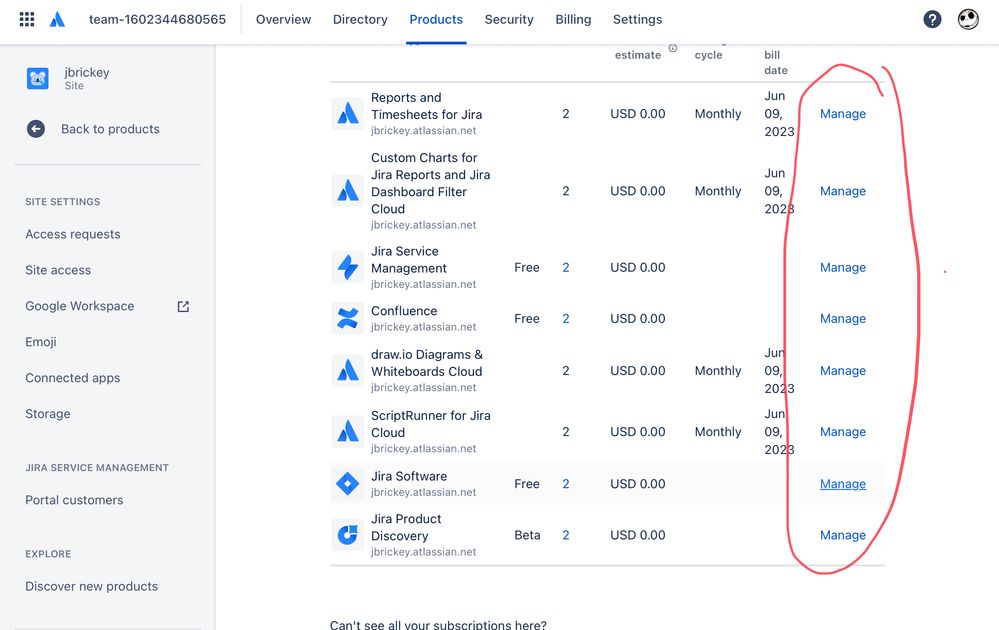Click the SITE SETTINGS heading
Screen dimensions: 999x630
point(62,202)
